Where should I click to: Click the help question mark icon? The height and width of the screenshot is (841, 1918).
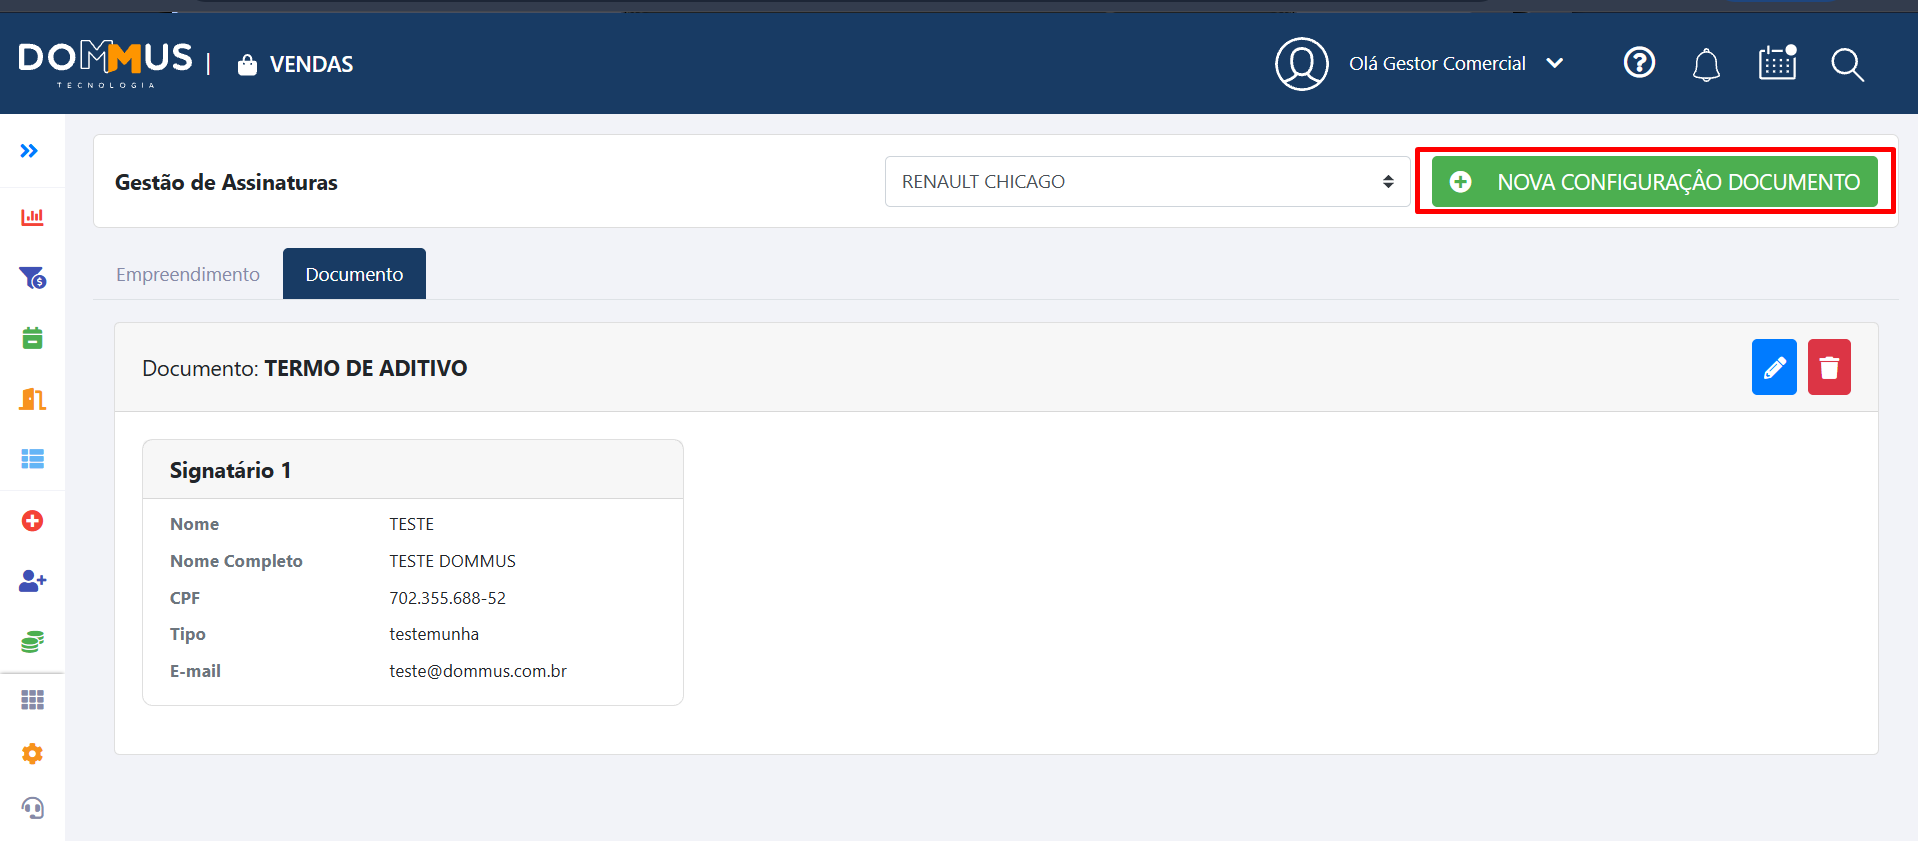click(x=1639, y=63)
